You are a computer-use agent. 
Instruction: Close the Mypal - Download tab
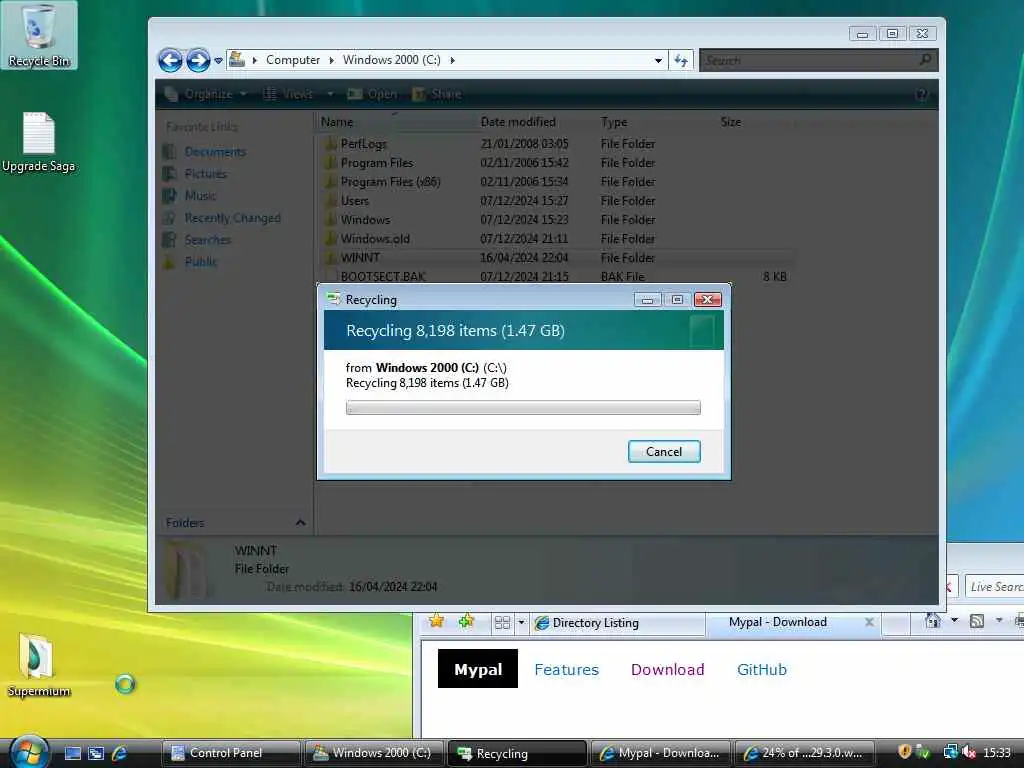pyautogui.click(x=869, y=622)
